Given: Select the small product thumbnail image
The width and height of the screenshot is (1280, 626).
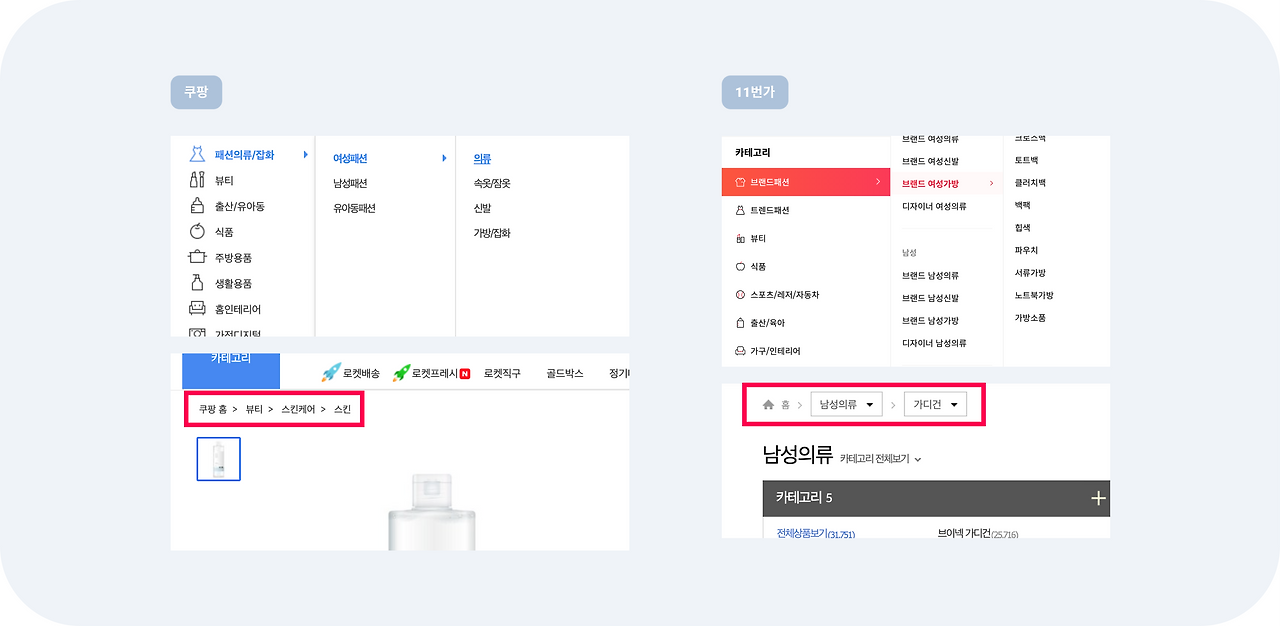Looking at the screenshot, I should point(218,459).
